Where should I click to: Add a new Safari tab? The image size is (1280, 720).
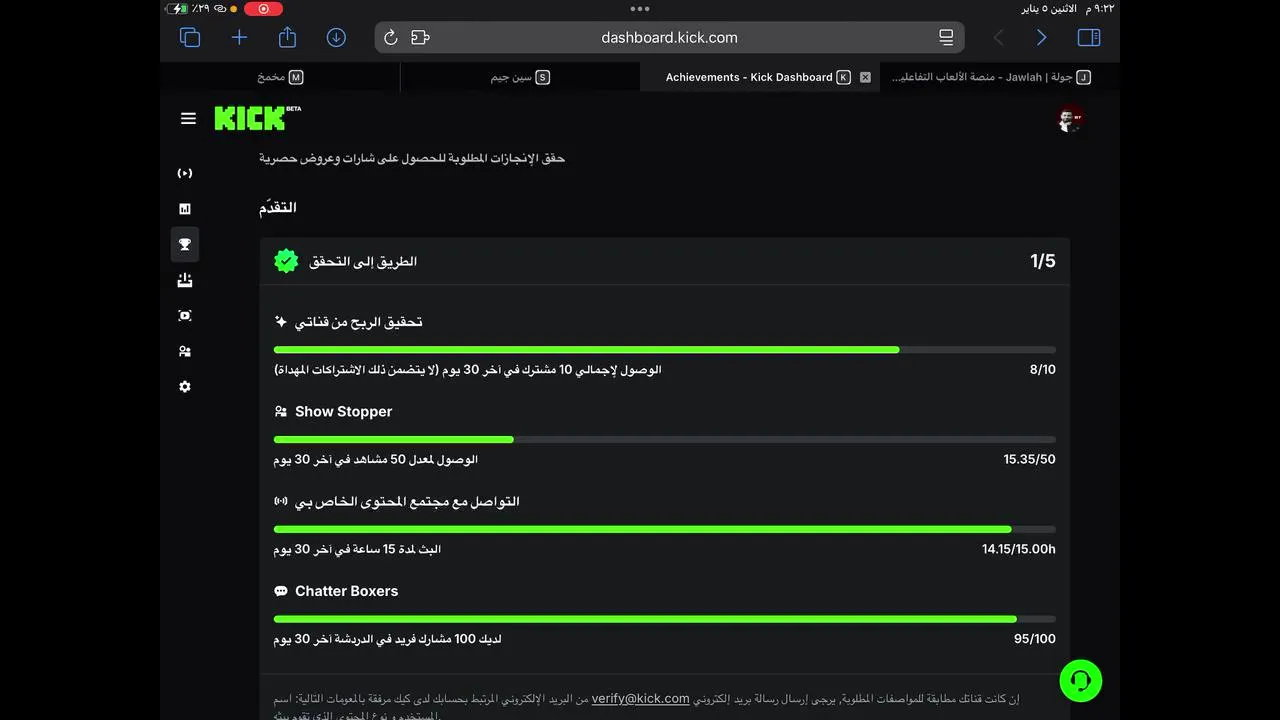pos(239,37)
